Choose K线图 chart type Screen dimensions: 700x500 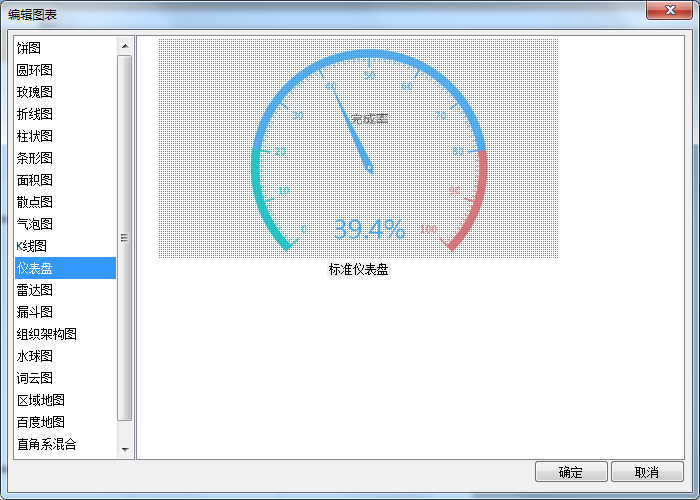32,246
